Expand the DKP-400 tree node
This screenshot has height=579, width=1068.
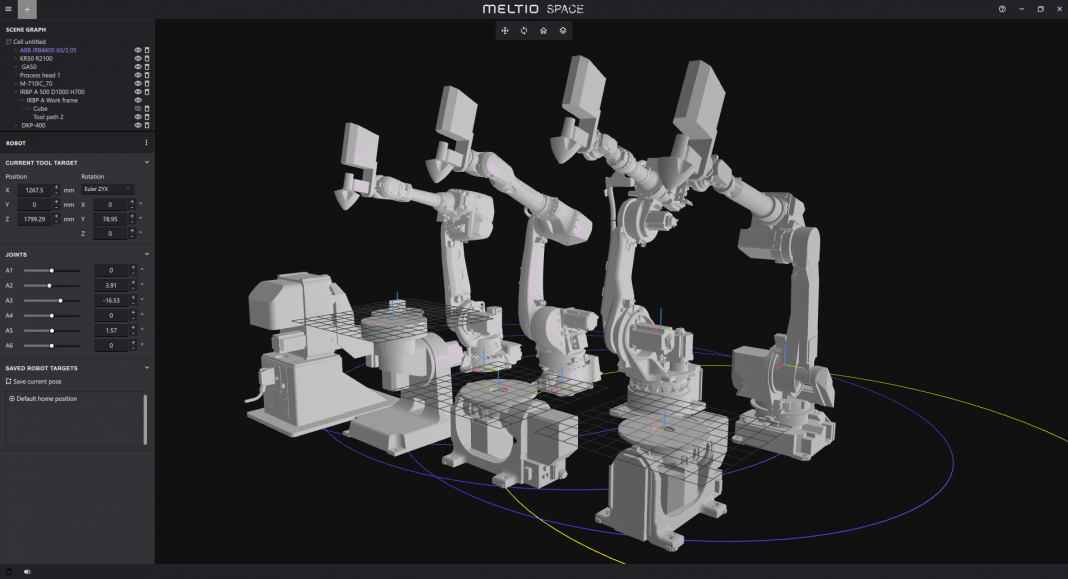point(16,125)
